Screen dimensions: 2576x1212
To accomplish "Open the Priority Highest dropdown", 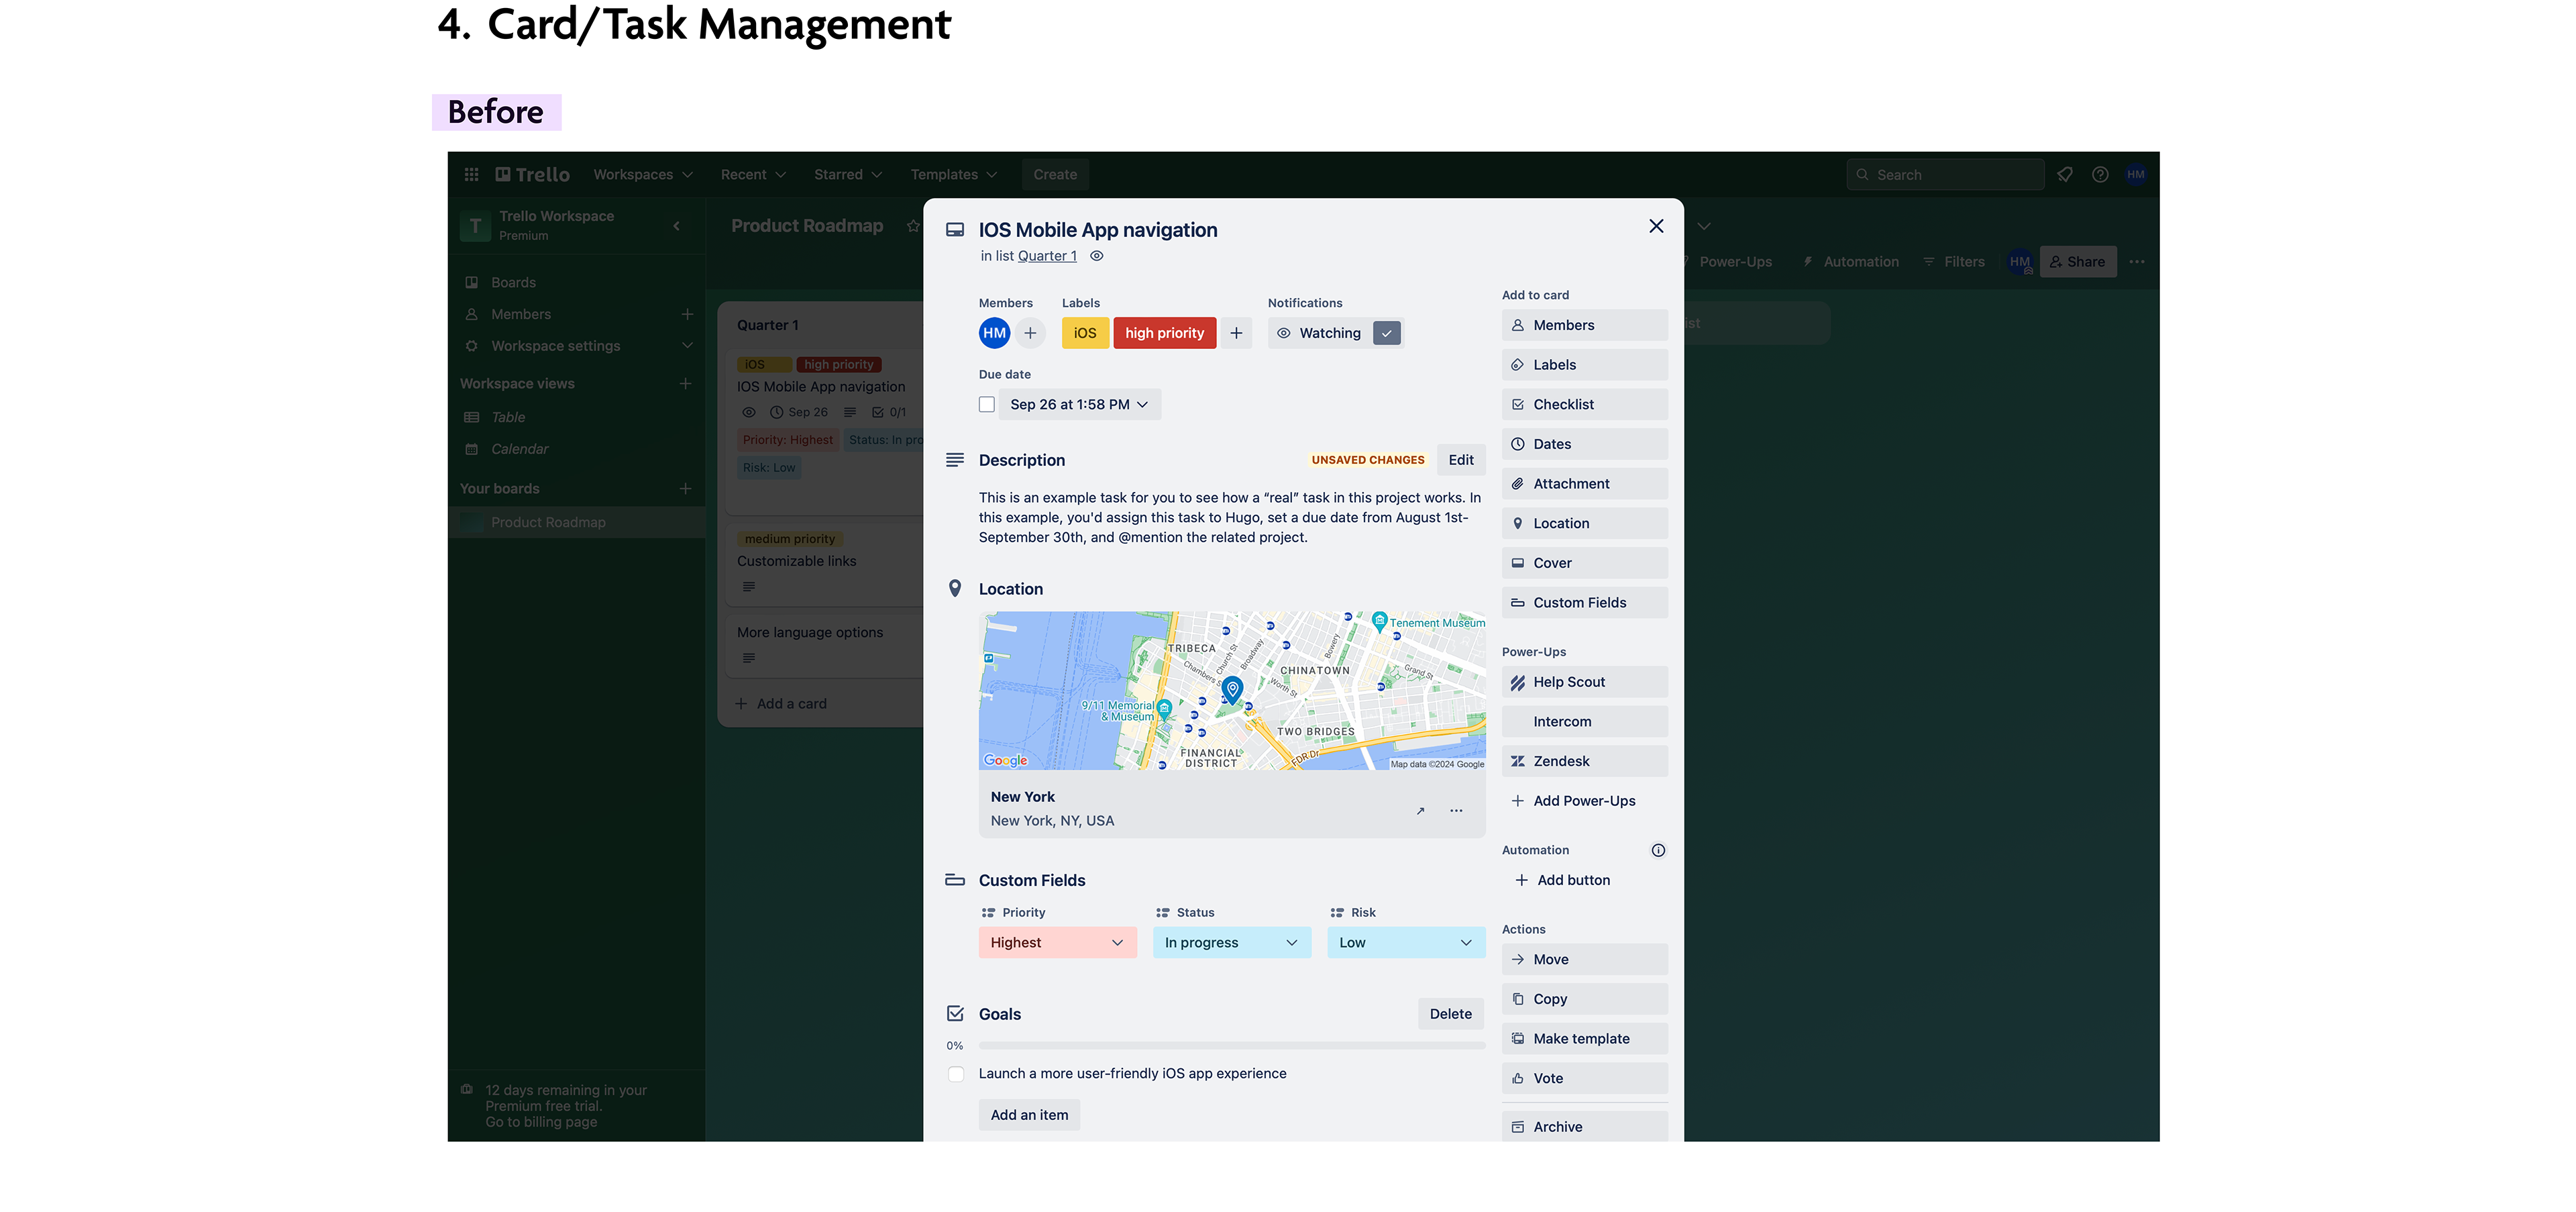I will pos(1057,943).
